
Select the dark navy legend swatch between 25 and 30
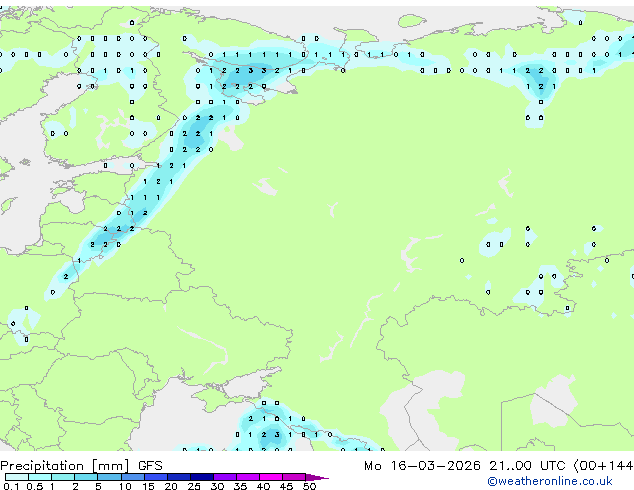202,477
